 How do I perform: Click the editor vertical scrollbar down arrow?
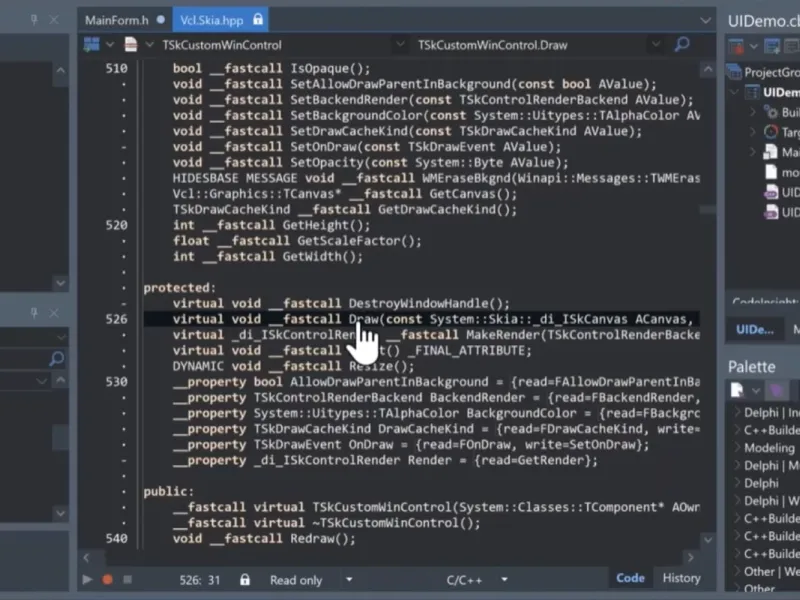click(x=708, y=539)
